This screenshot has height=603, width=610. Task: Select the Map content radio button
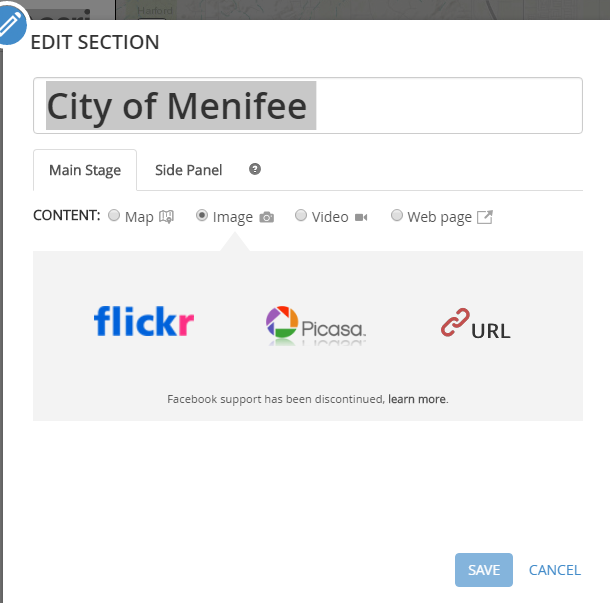[114, 215]
